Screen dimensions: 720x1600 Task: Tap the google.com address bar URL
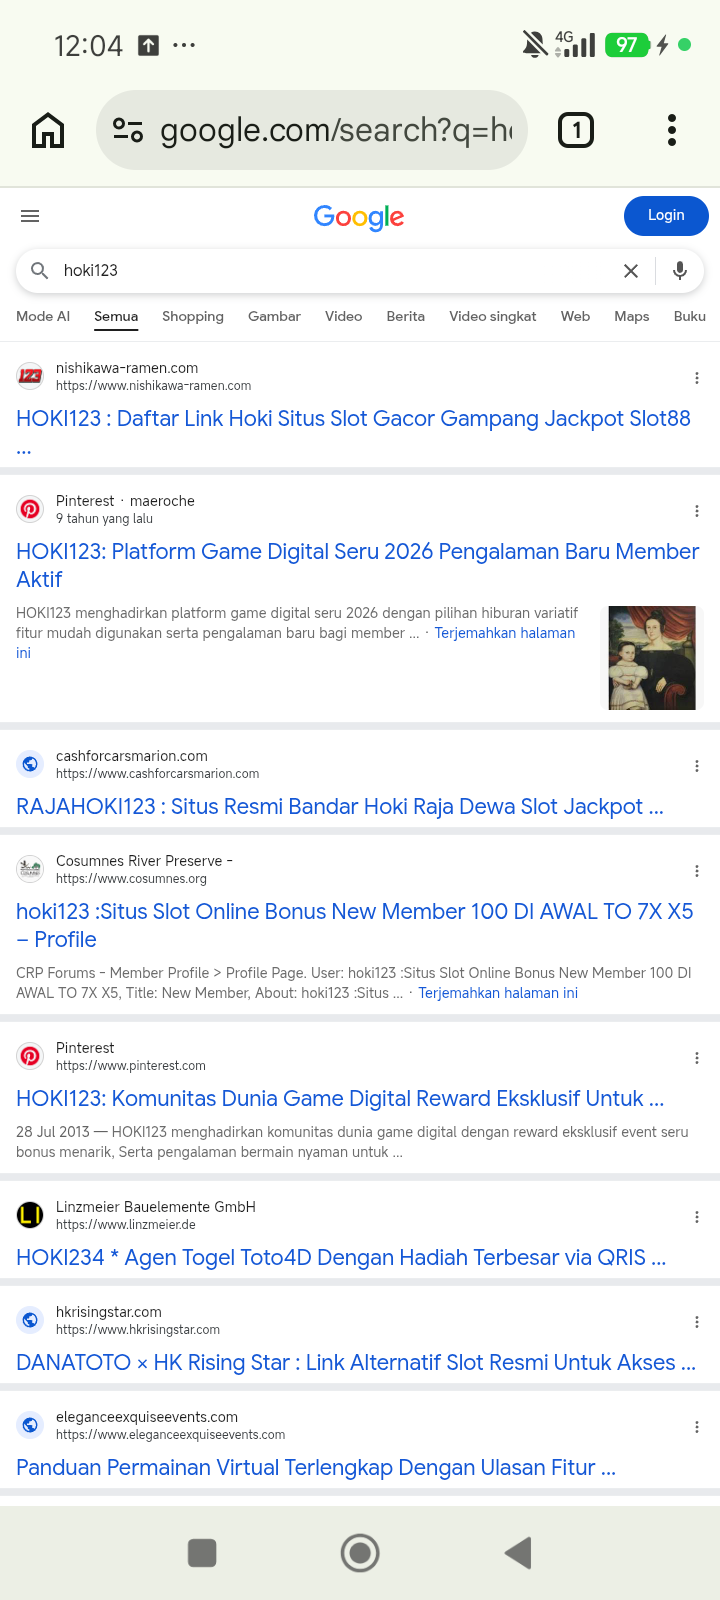coord(336,130)
